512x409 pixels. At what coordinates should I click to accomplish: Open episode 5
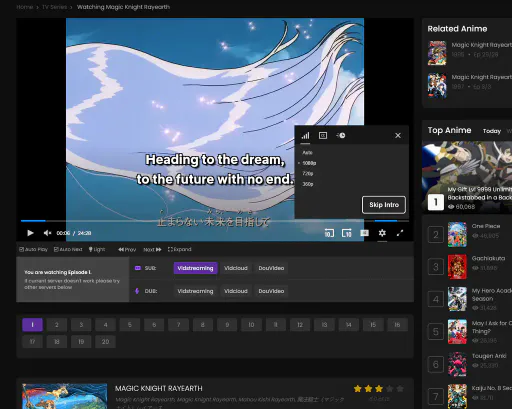click(130, 325)
